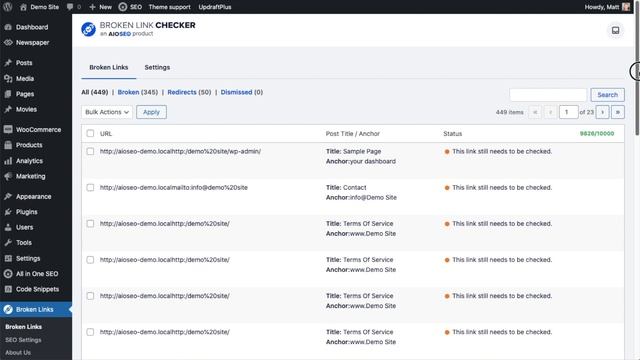
Task: Click Sample Page row status message
Action: 502,151
